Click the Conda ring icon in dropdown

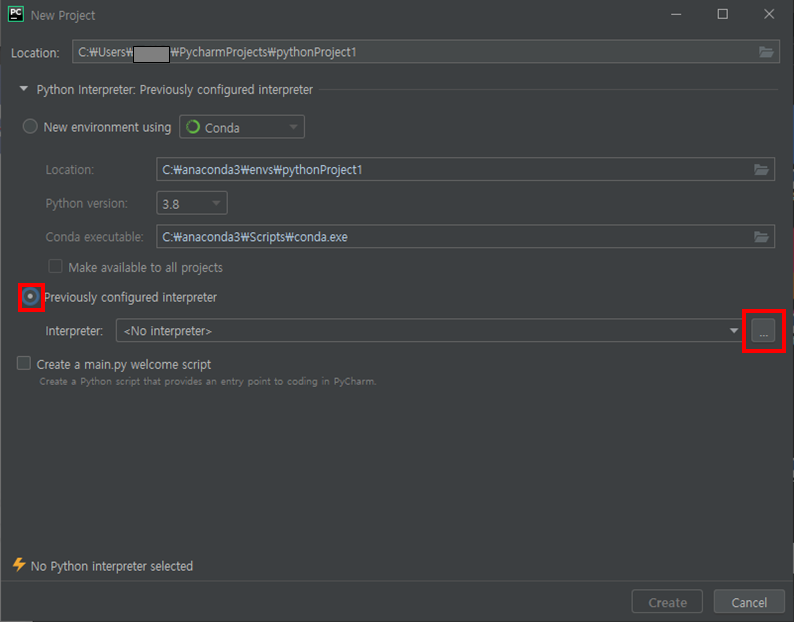[193, 127]
